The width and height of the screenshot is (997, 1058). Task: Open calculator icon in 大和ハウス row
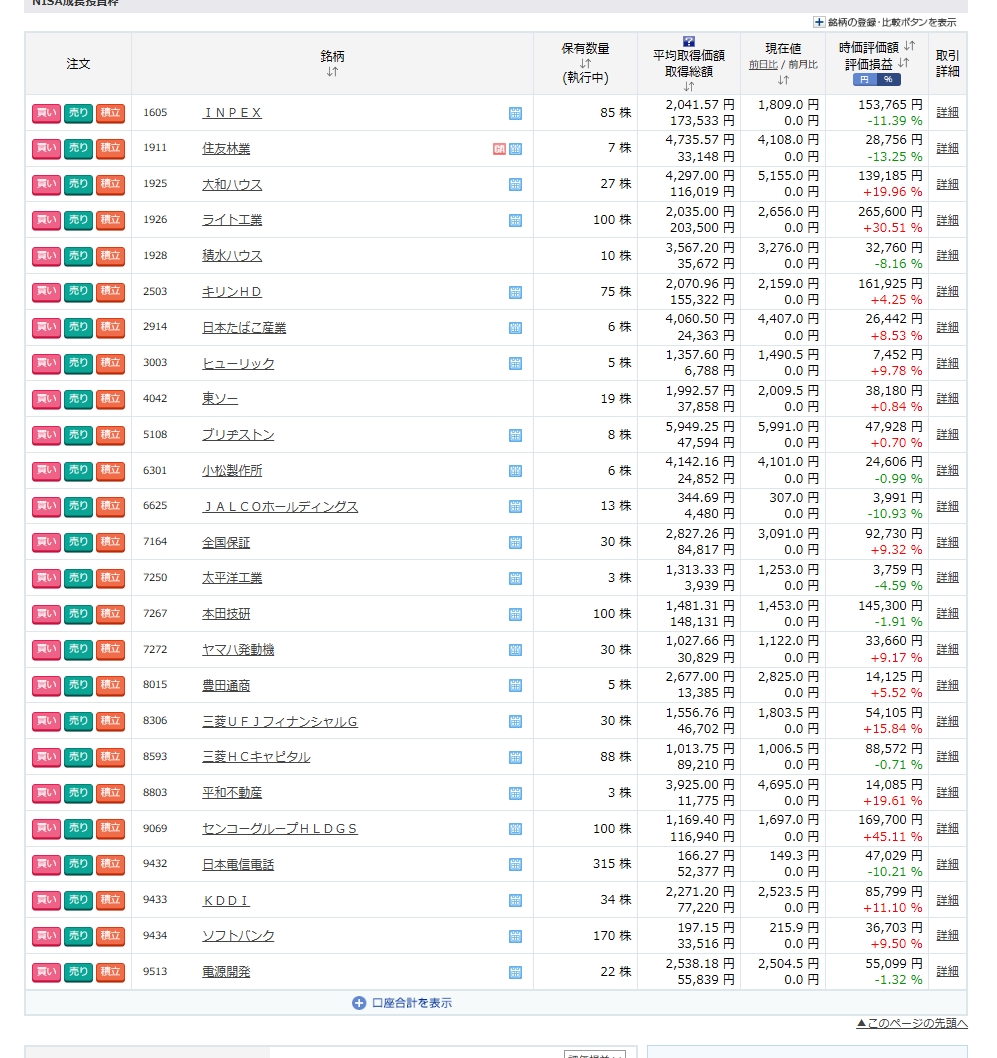click(515, 185)
